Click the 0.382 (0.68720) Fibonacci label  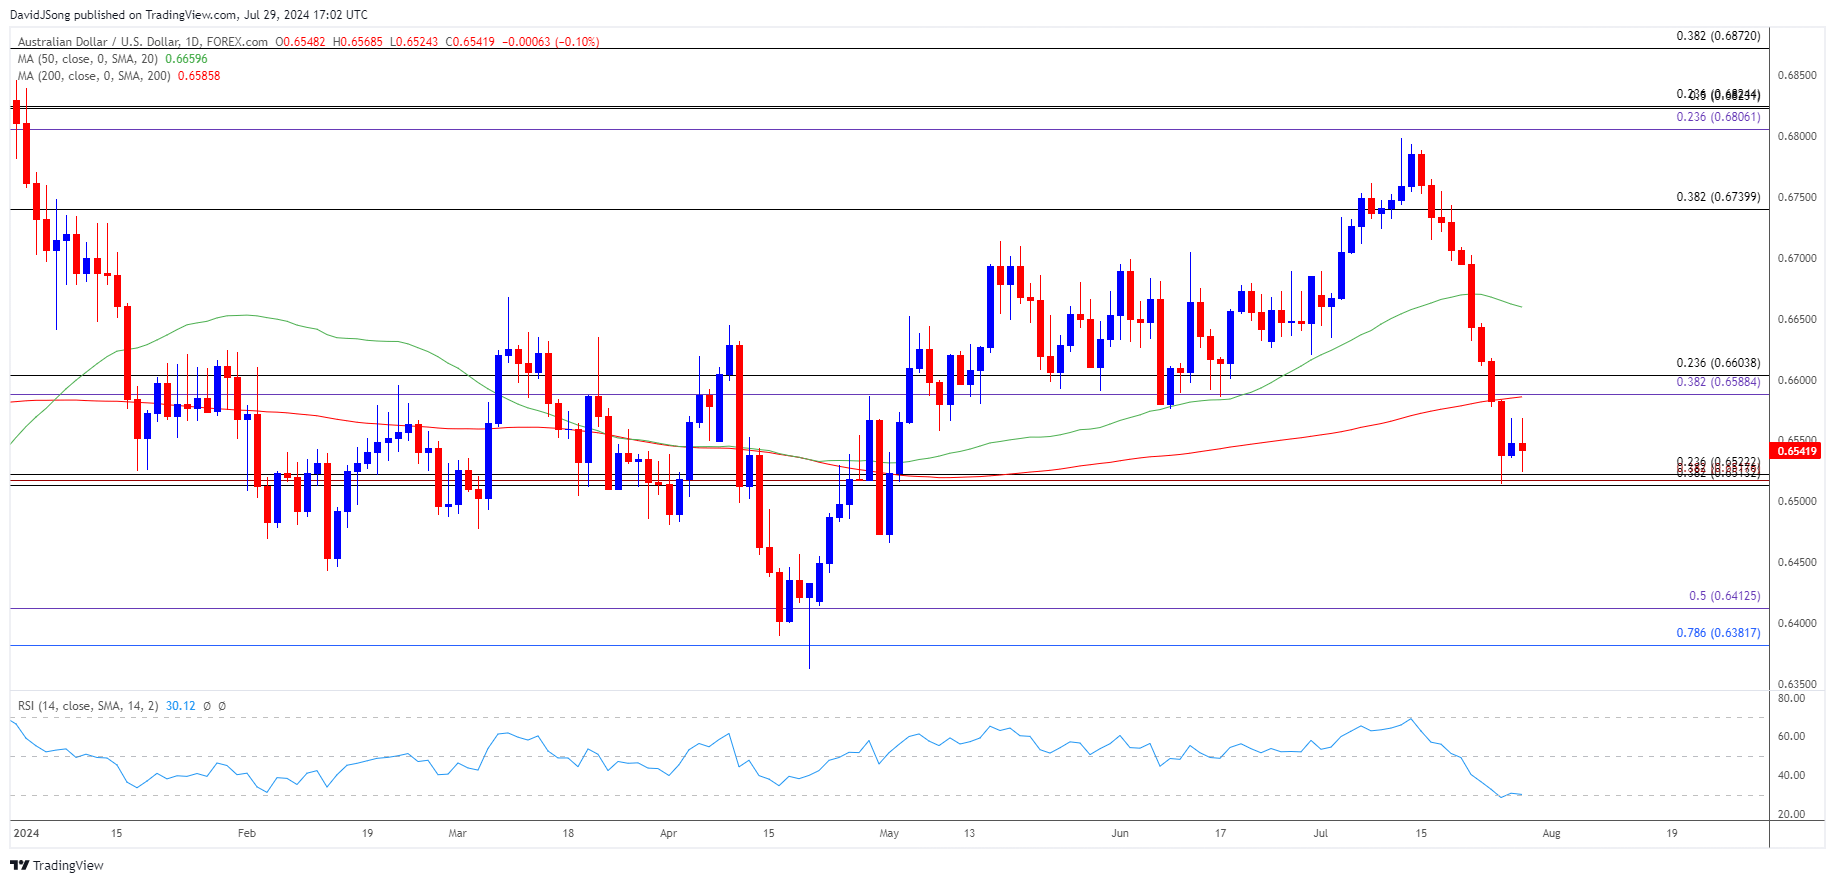pos(1718,36)
